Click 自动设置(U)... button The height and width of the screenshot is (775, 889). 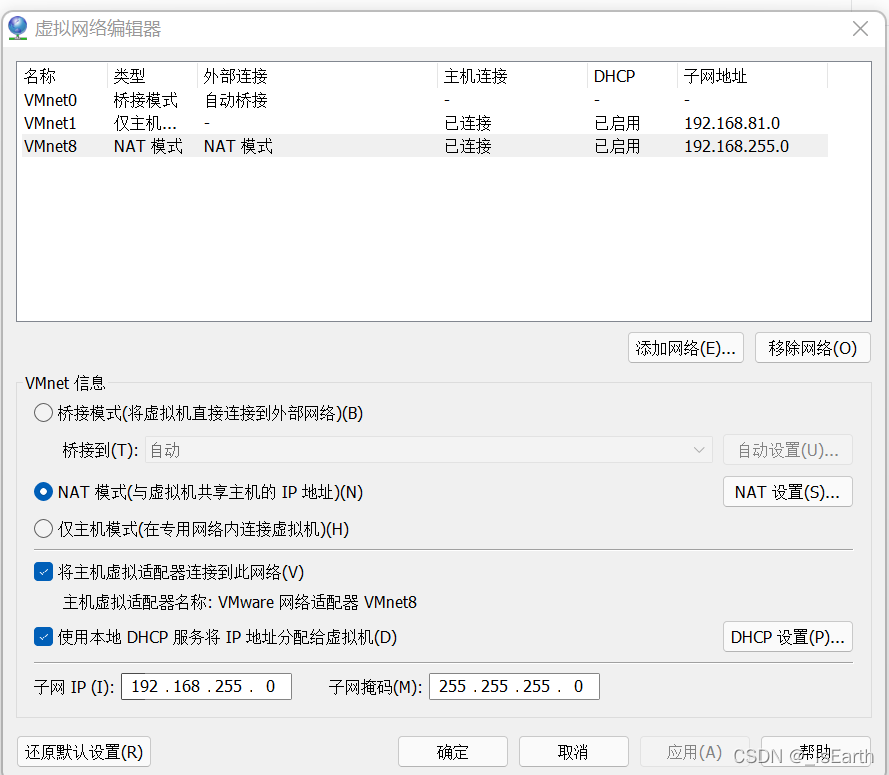788,450
